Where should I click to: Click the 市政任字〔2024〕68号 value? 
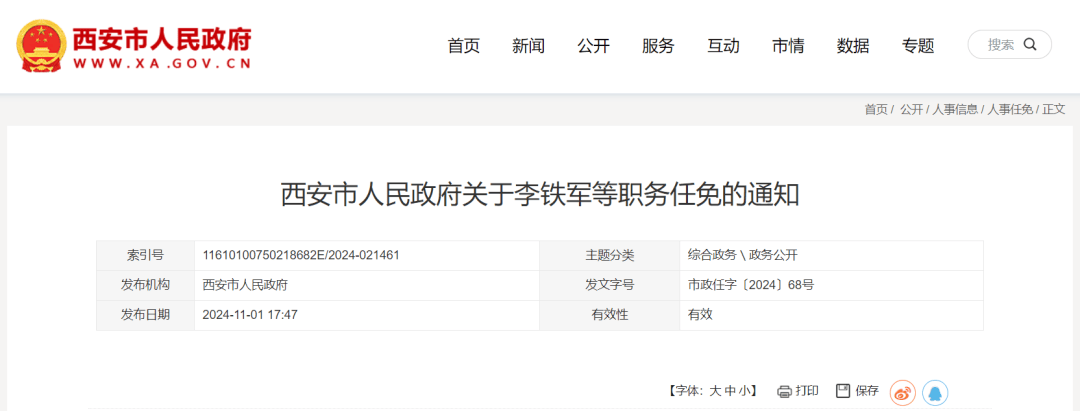click(751, 285)
